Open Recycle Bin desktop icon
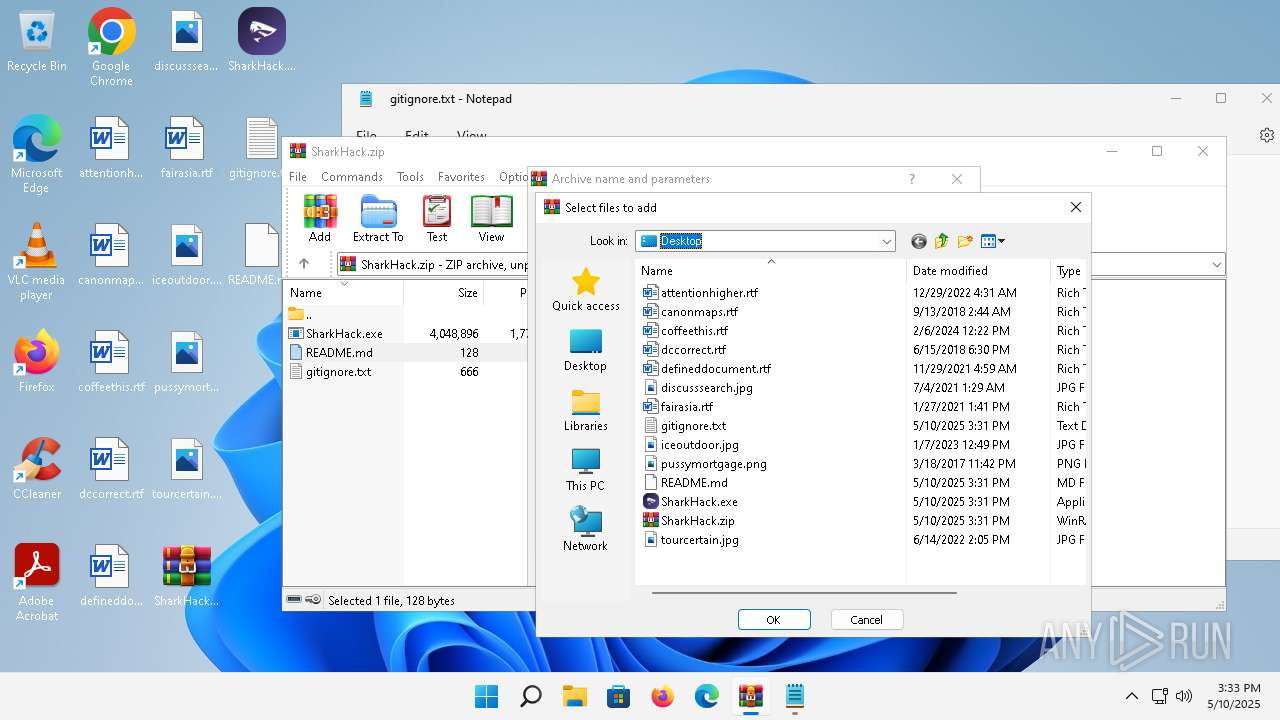Viewport: 1280px width, 720px height. (37, 42)
